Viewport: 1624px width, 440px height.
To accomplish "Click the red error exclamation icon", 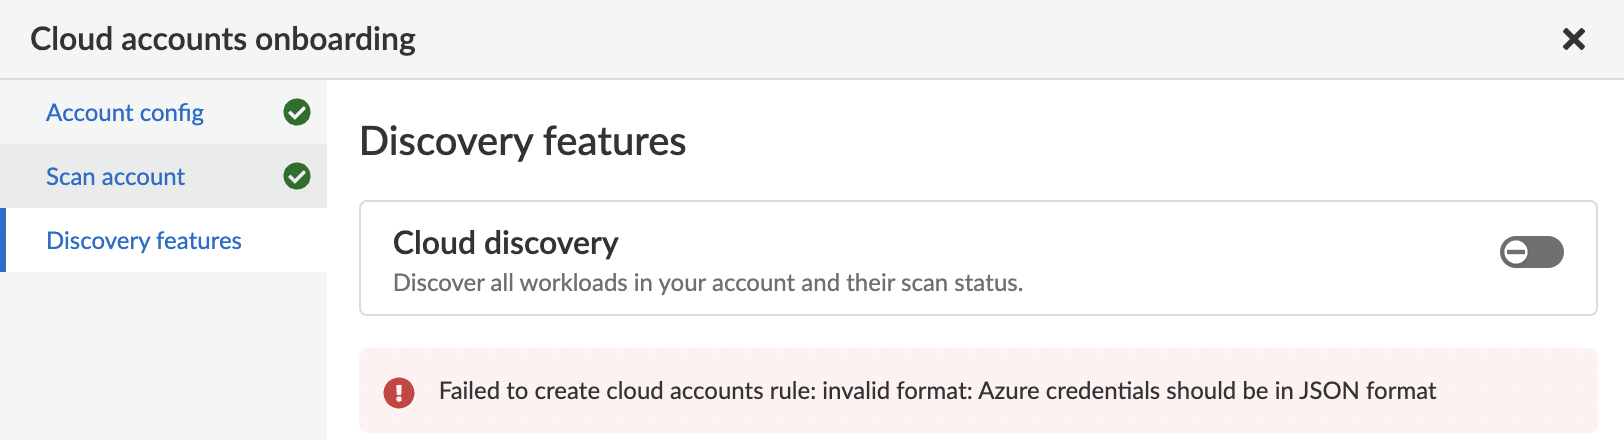I will [x=399, y=392].
